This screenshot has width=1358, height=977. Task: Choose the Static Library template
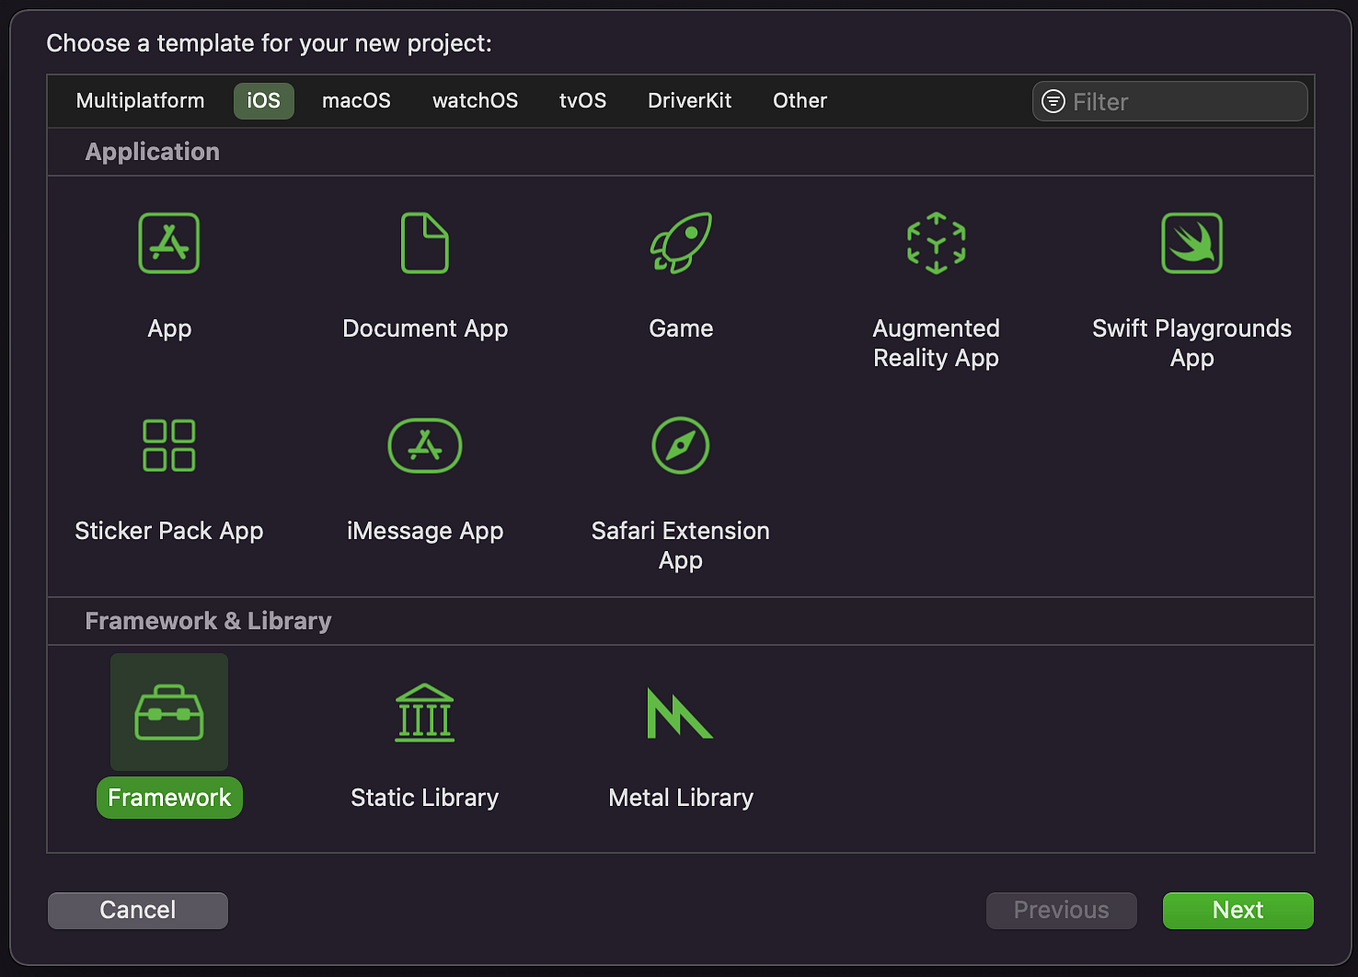click(x=425, y=712)
